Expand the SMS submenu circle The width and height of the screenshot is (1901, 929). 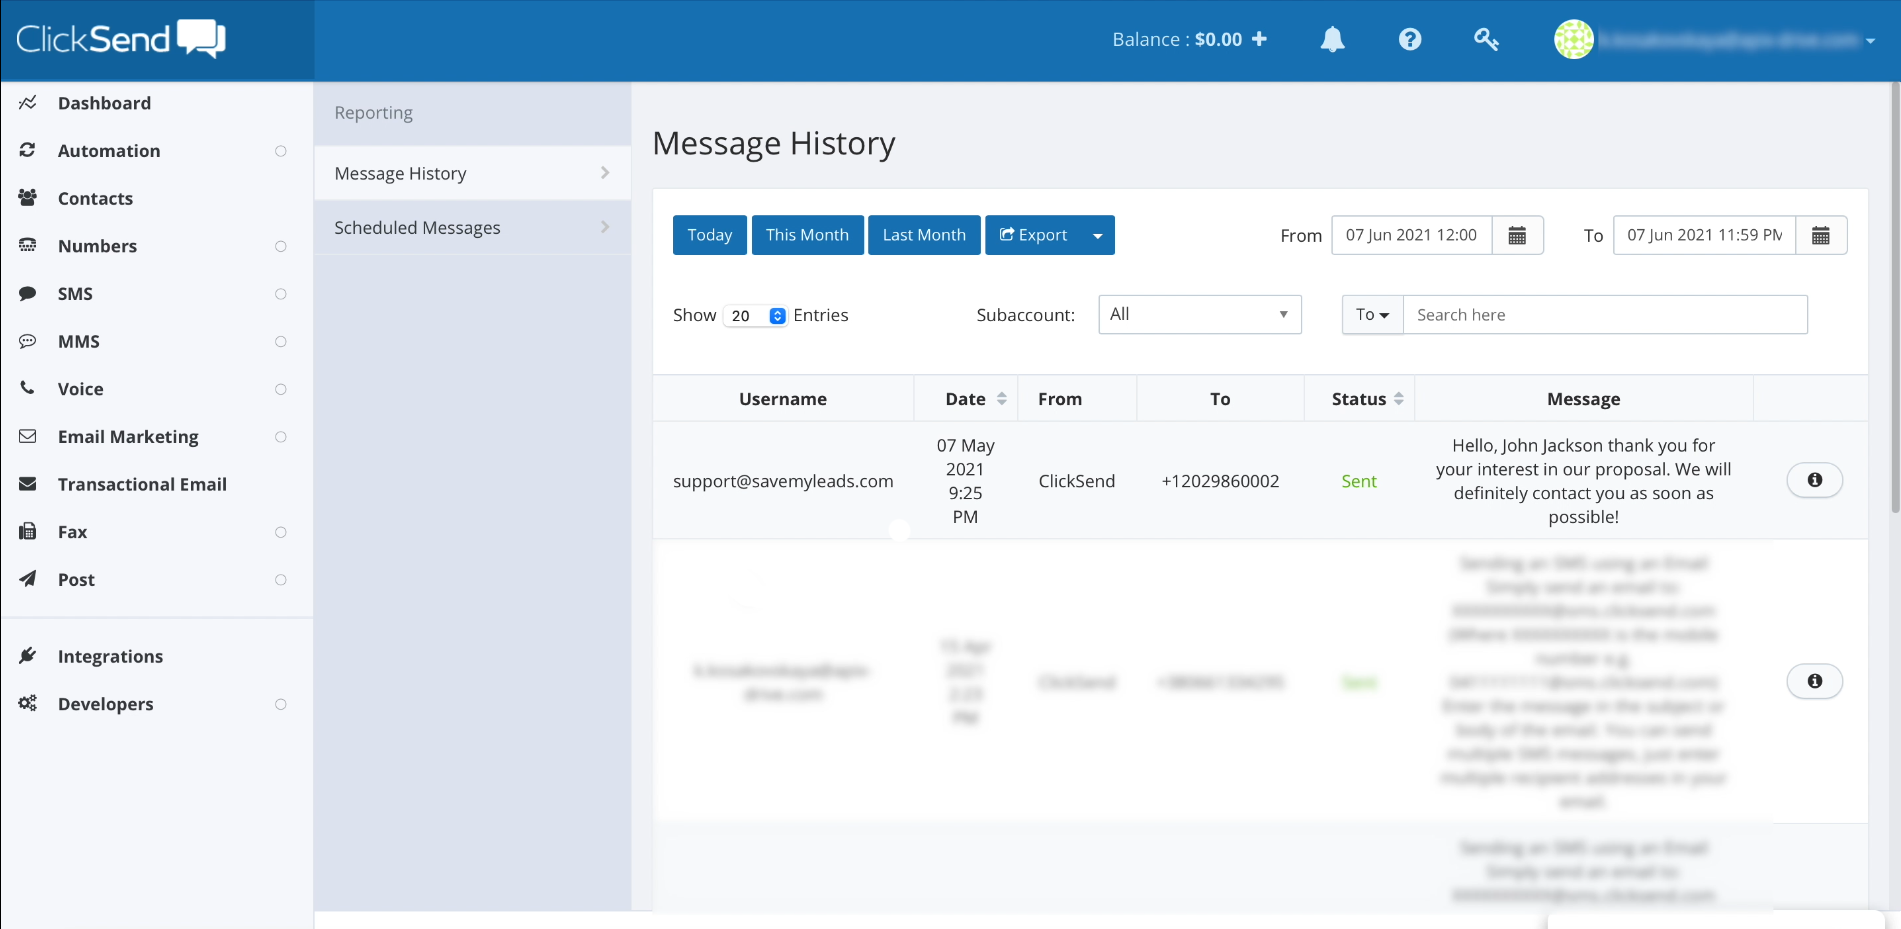[281, 294]
